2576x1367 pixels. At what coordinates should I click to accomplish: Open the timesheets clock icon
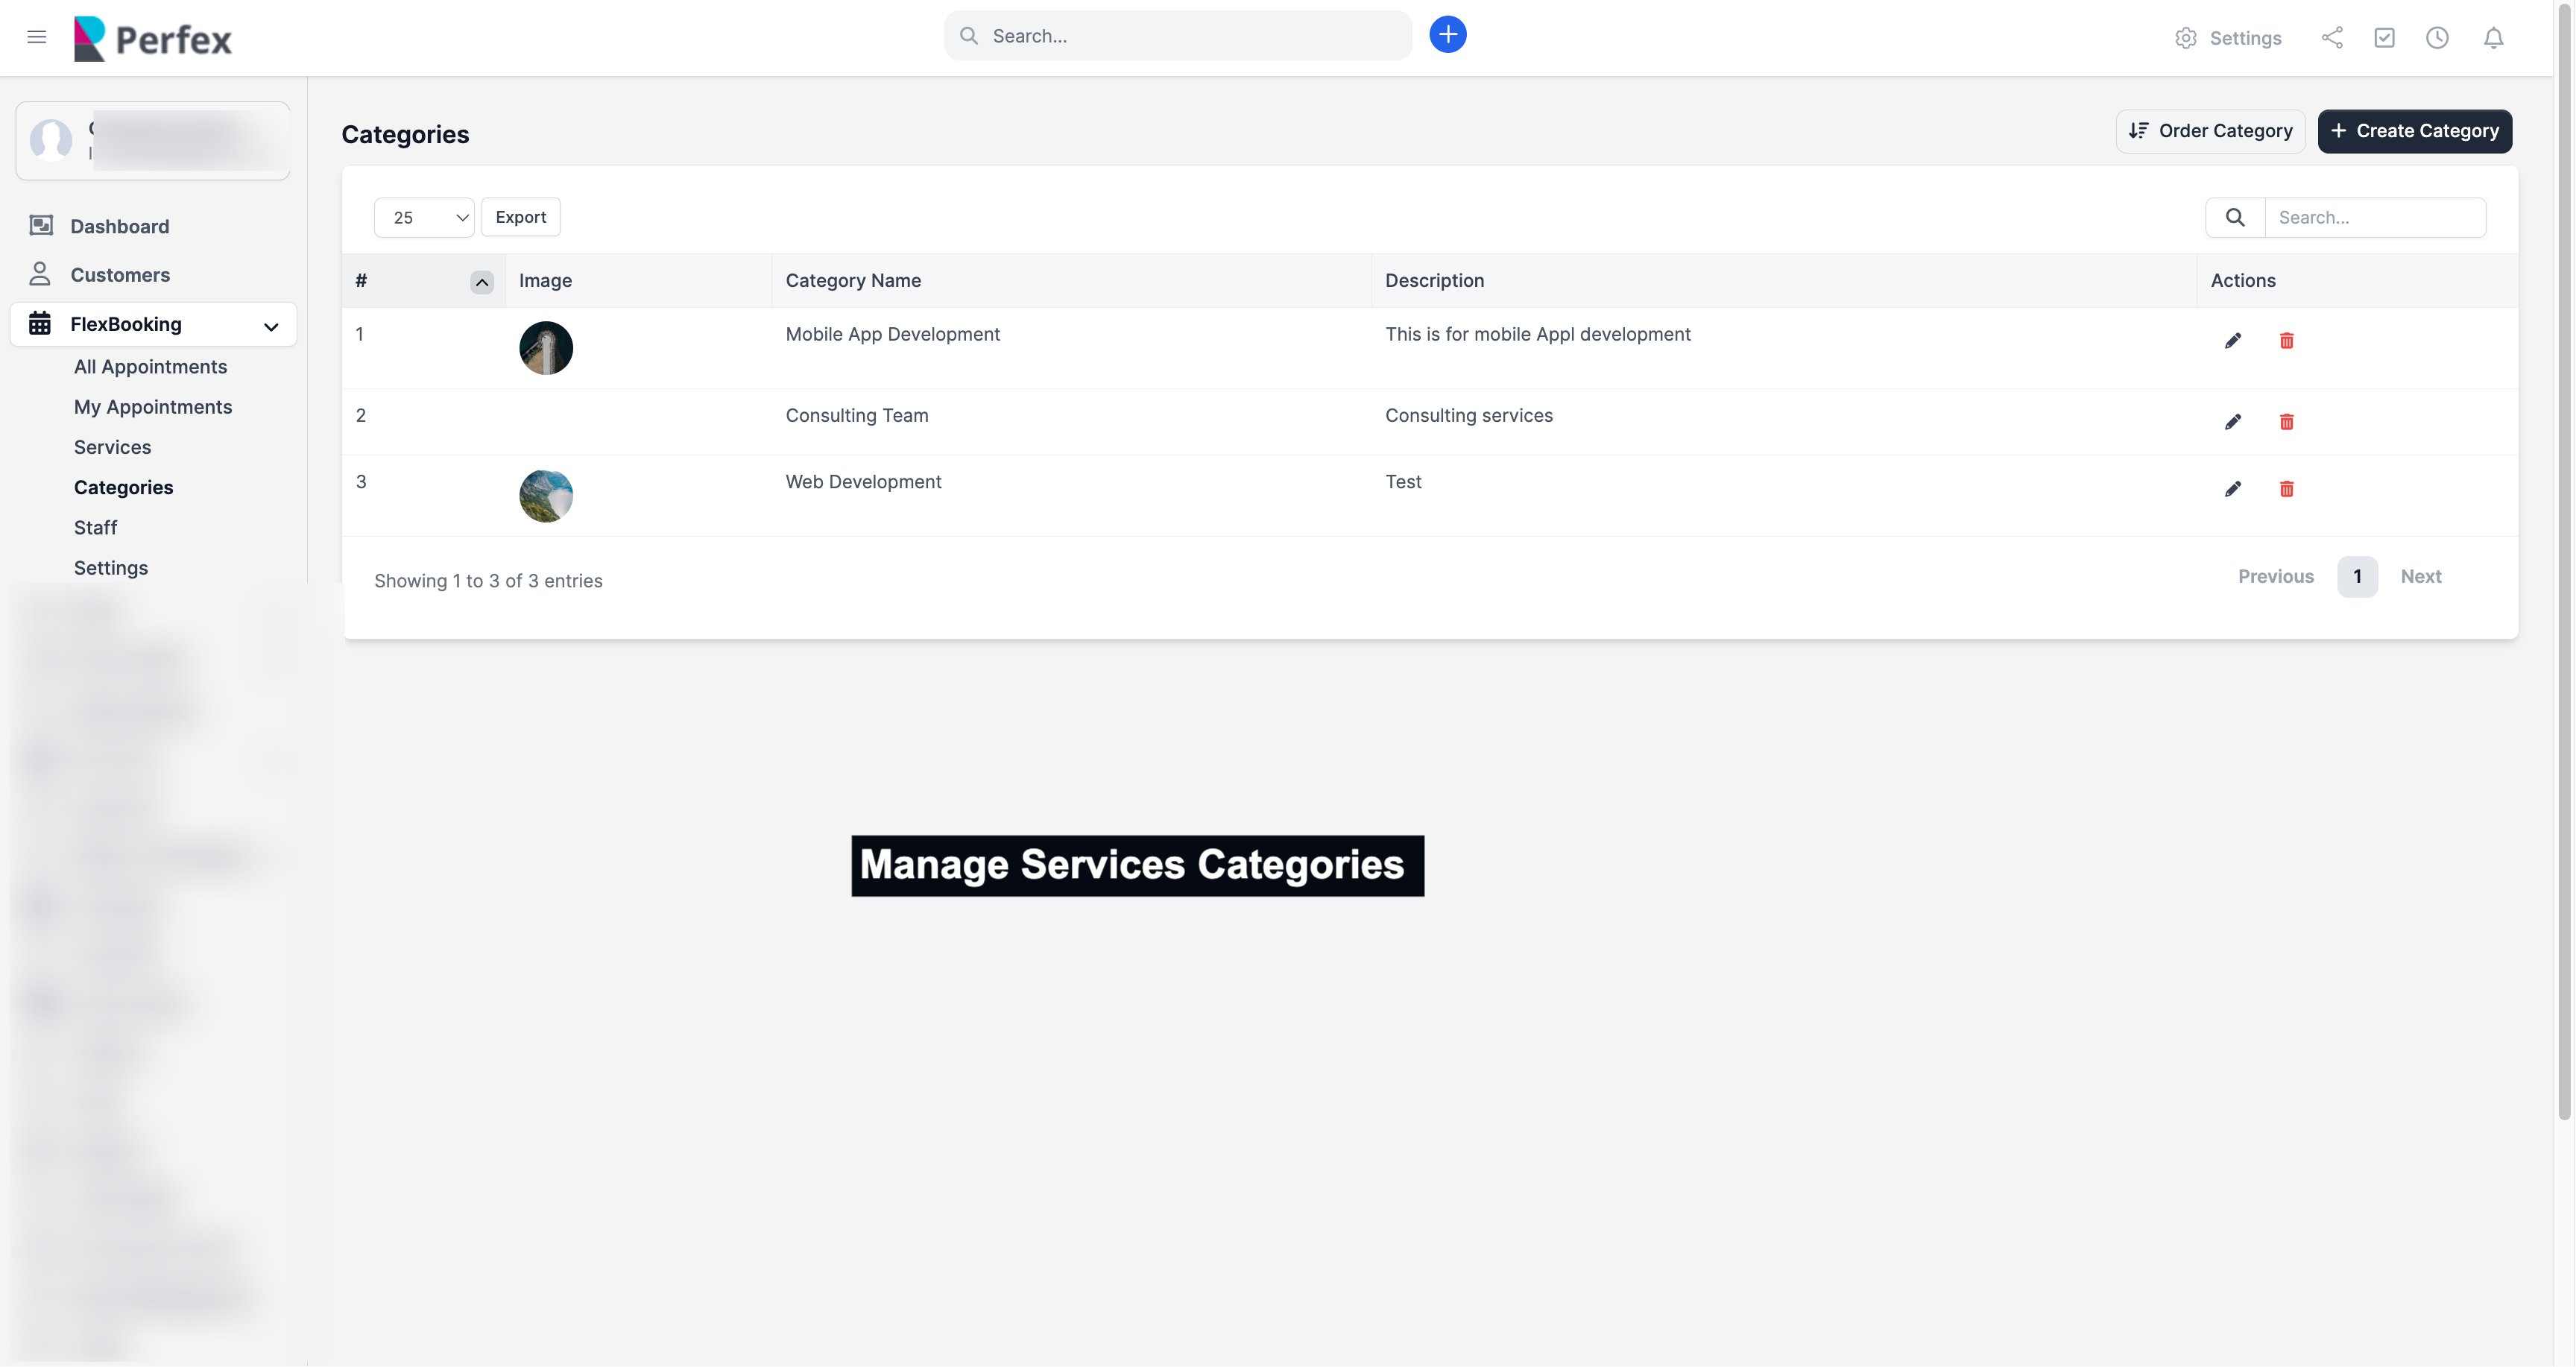click(x=2437, y=38)
